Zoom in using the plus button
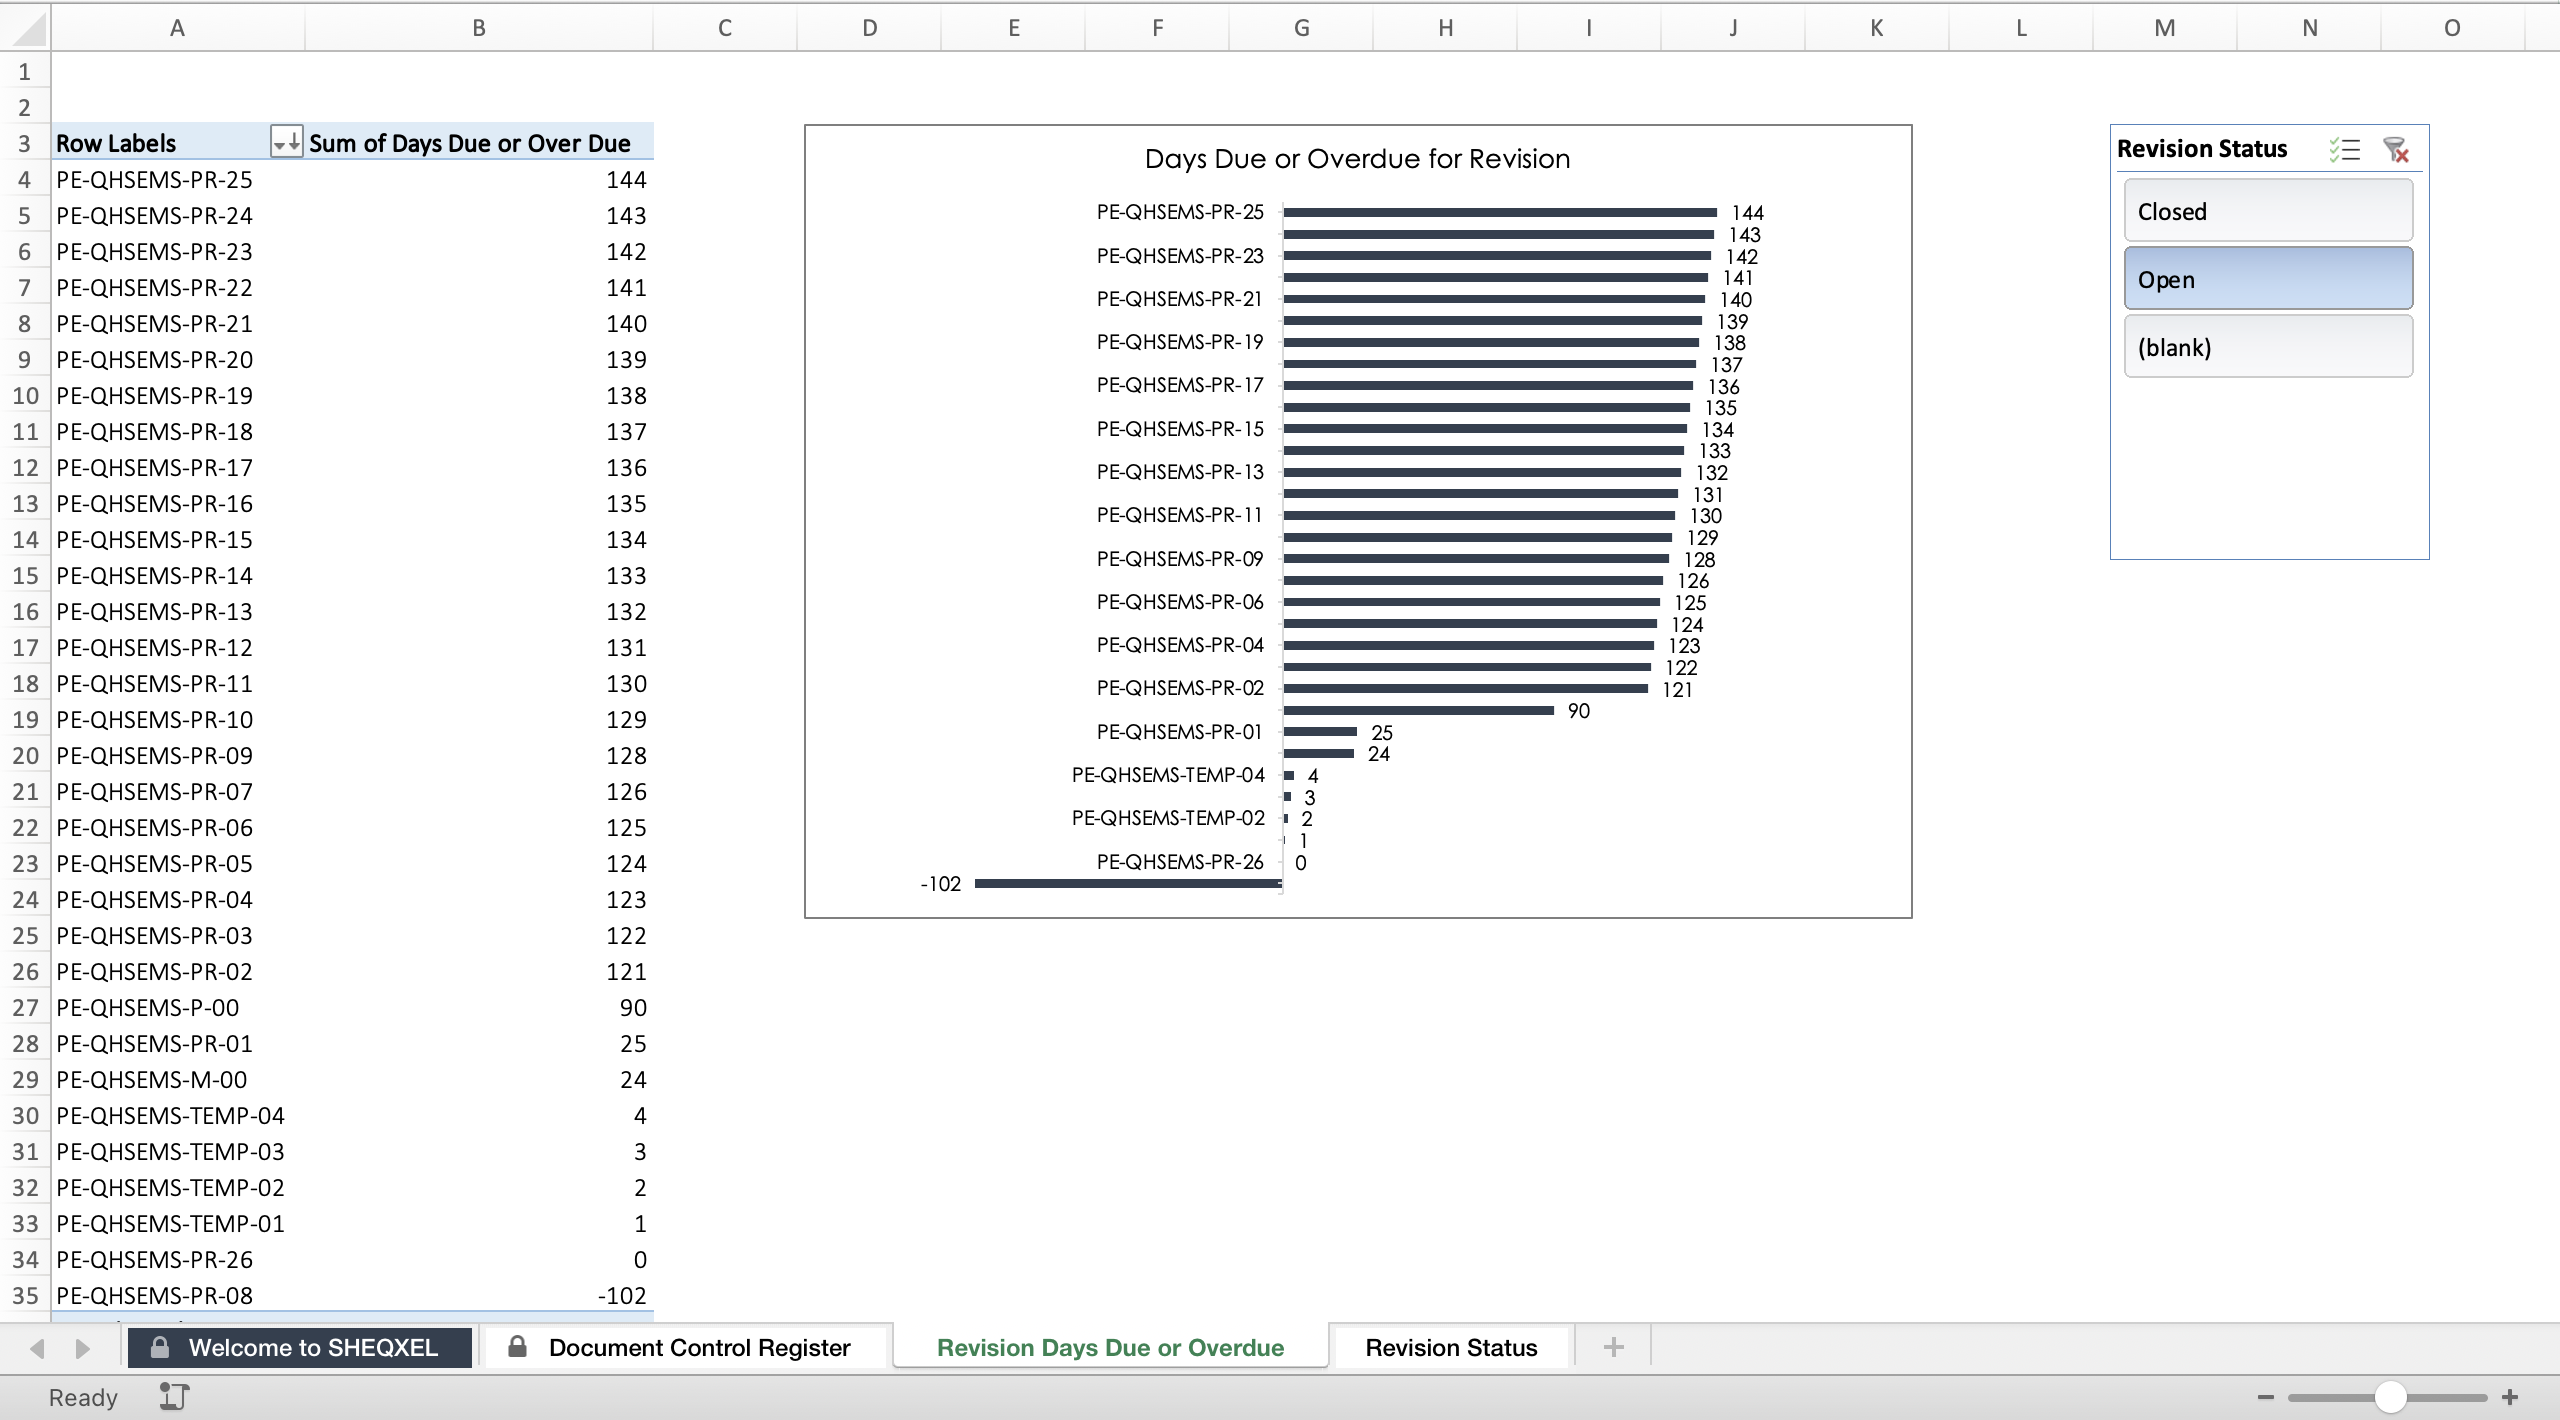 (x=2510, y=1397)
